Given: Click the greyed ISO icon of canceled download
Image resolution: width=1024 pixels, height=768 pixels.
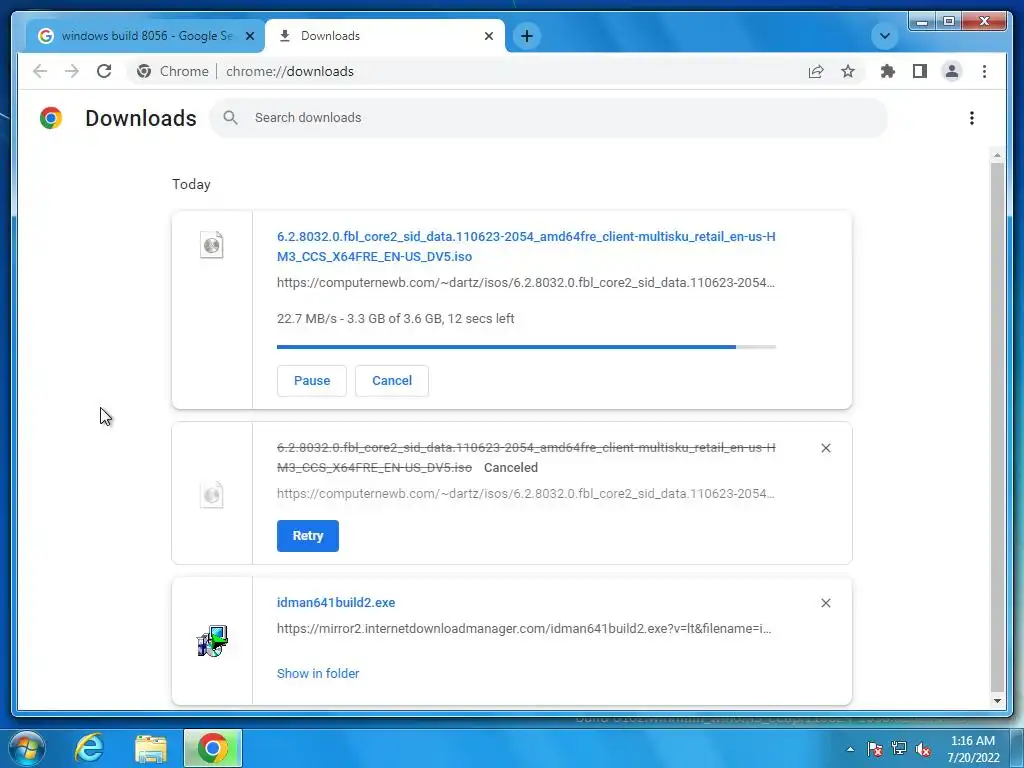Looking at the screenshot, I should pos(212,494).
